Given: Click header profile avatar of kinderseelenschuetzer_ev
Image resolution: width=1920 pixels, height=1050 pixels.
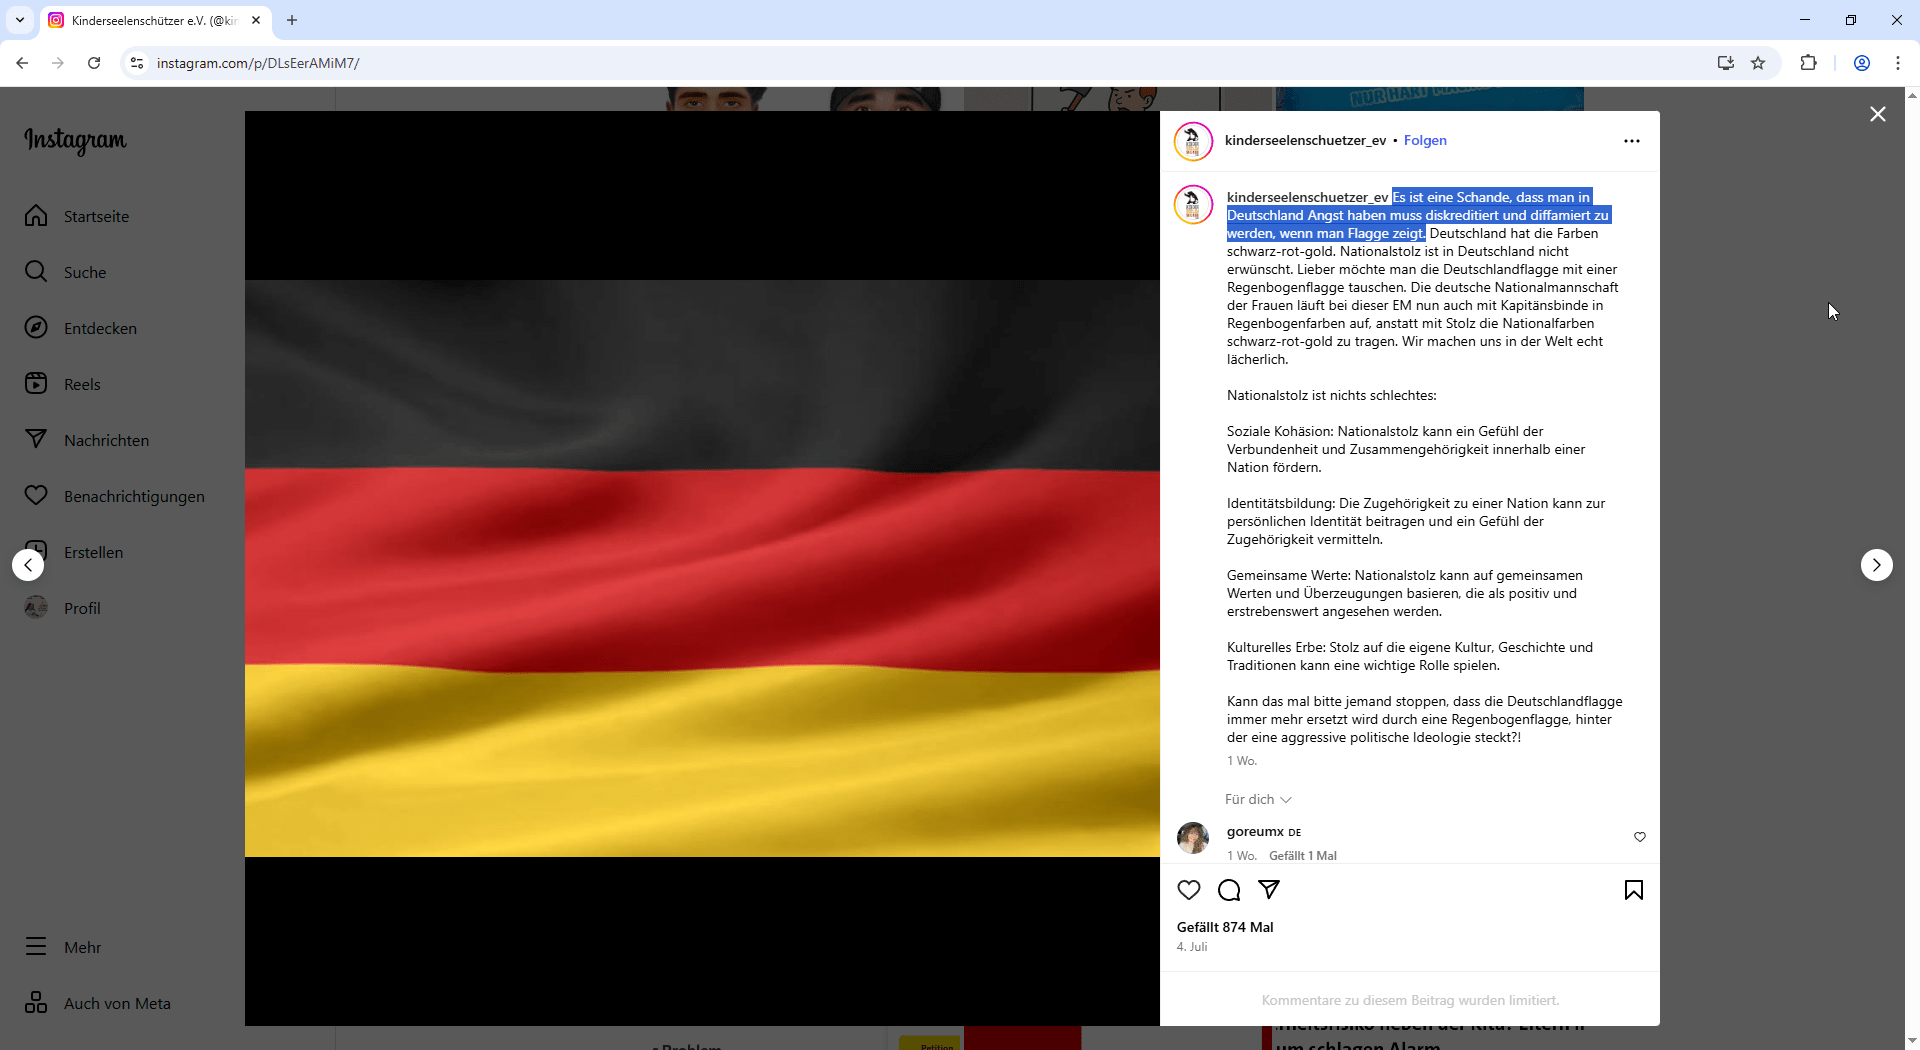Looking at the screenshot, I should [1193, 142].
